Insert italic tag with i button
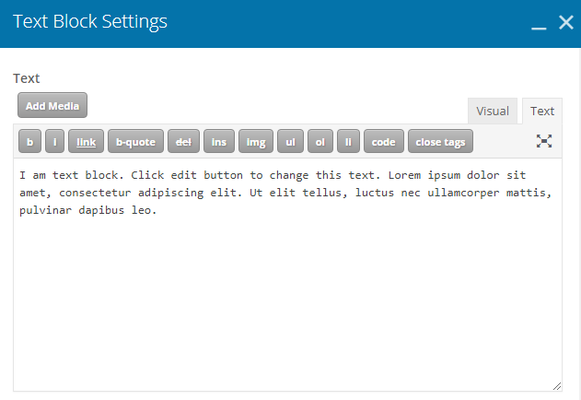 point(55,141)
